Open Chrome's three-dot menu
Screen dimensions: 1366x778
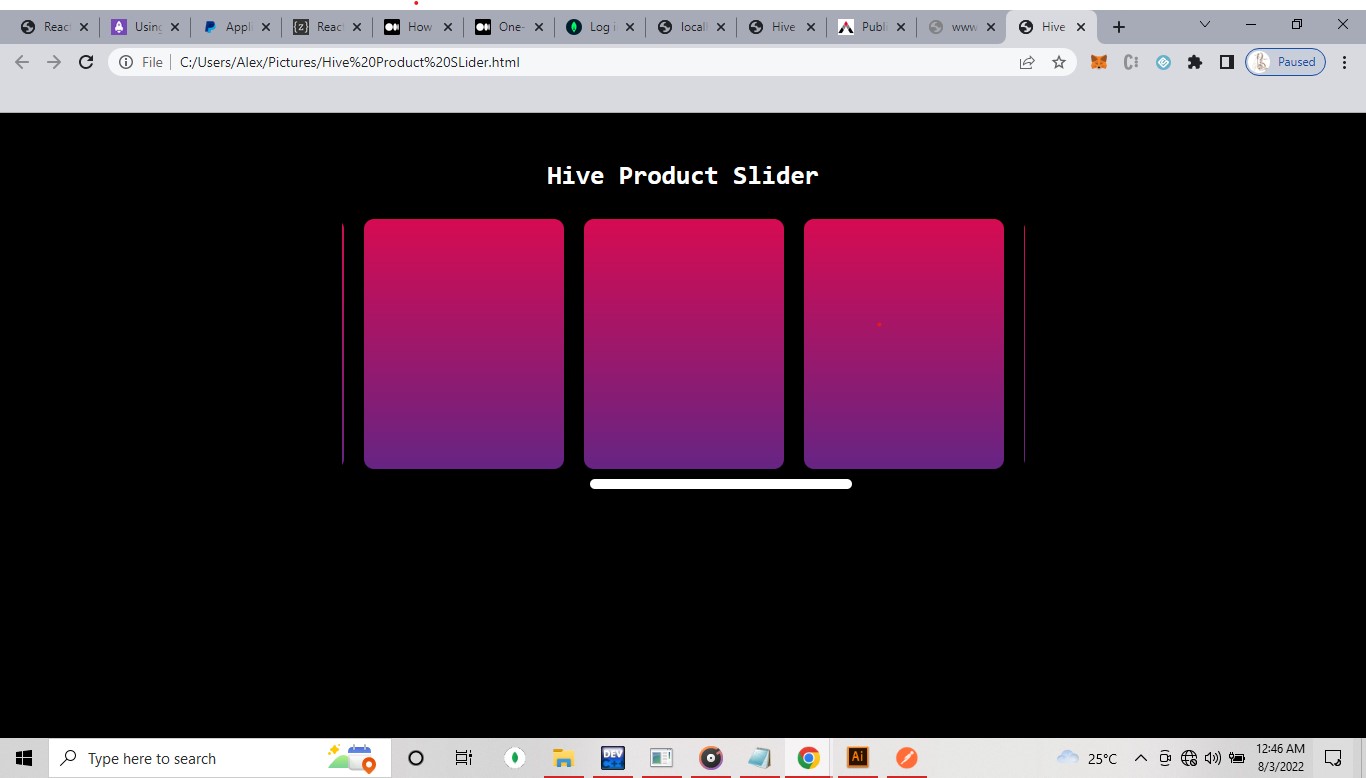pos(1344,62)
